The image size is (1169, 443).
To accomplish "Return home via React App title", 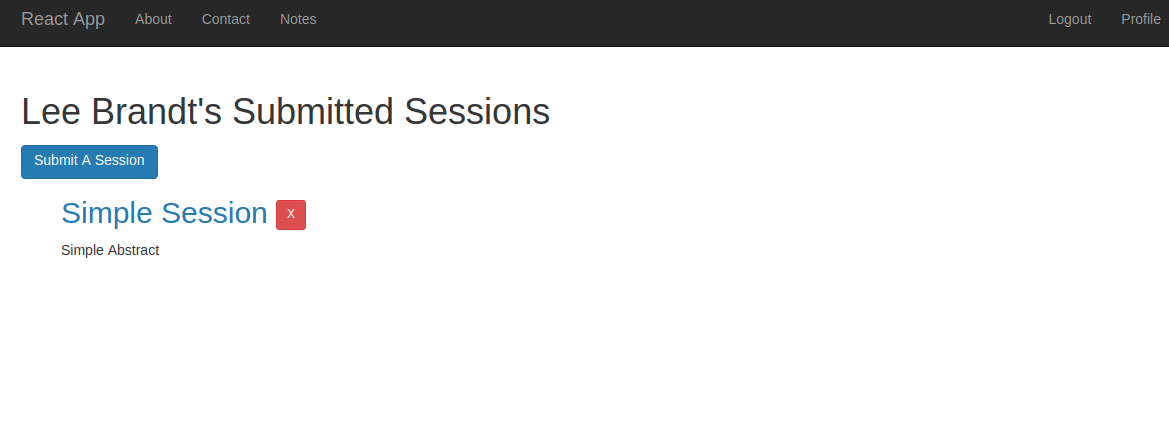I will click(63, 19).
